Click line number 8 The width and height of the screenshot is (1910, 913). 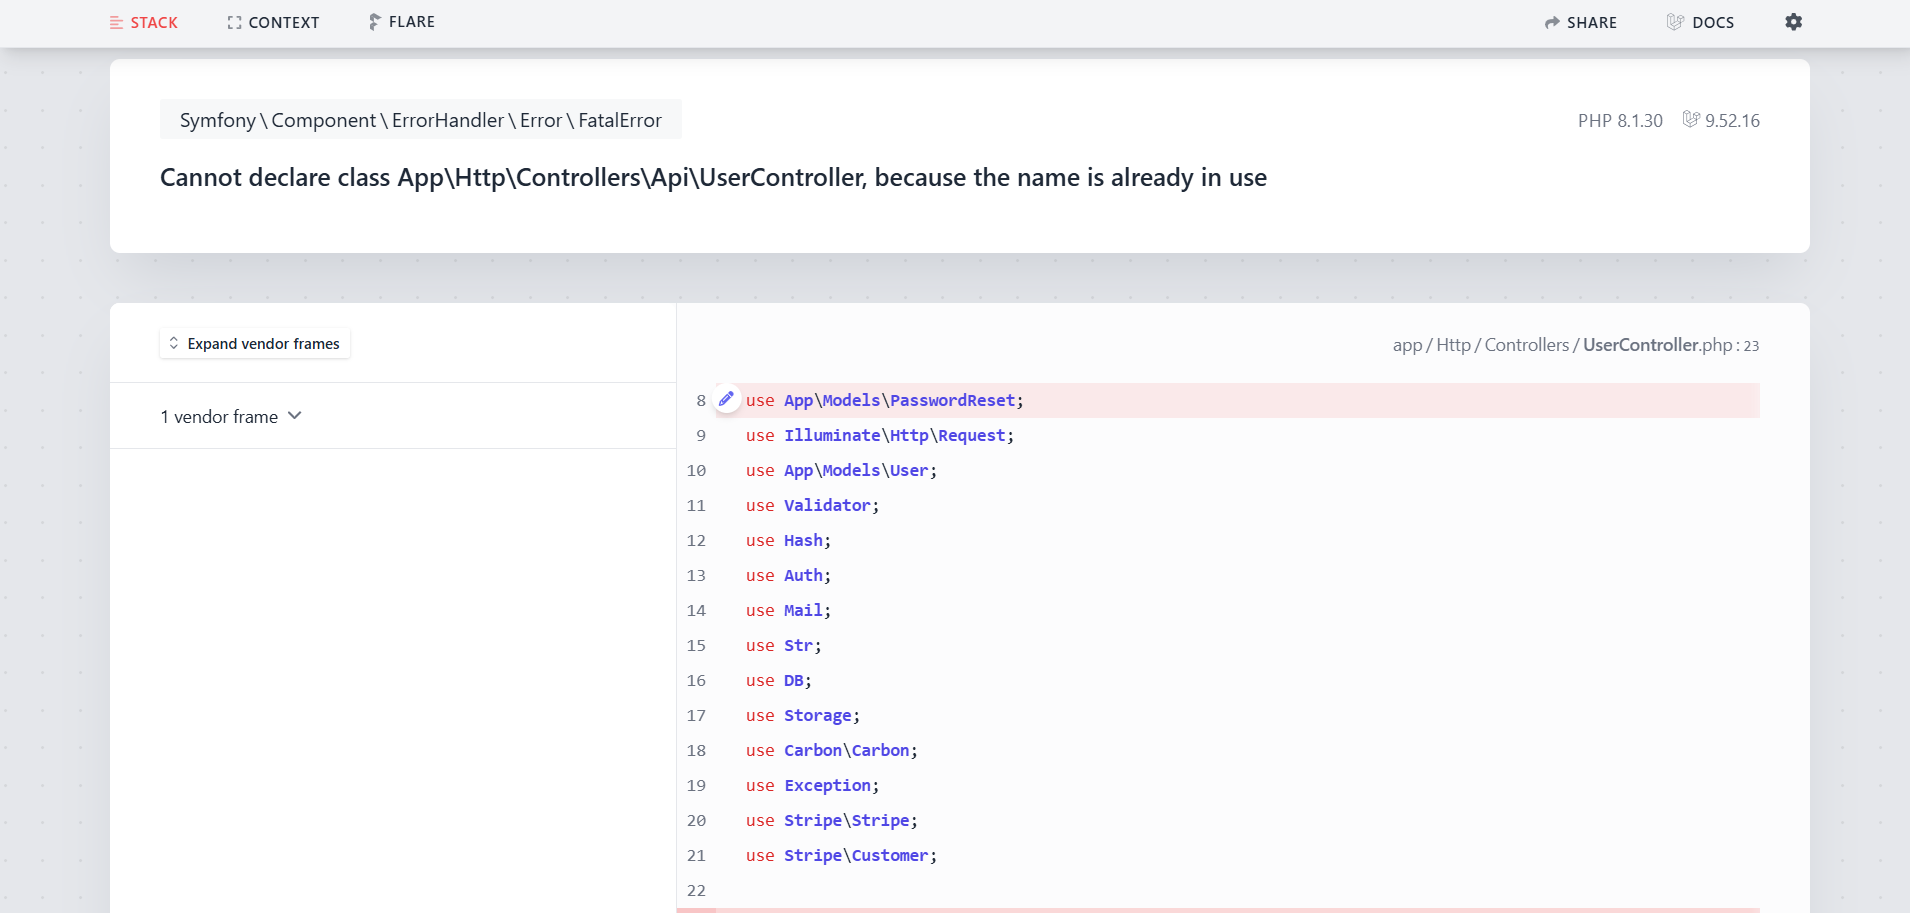[x=701, y=400]
